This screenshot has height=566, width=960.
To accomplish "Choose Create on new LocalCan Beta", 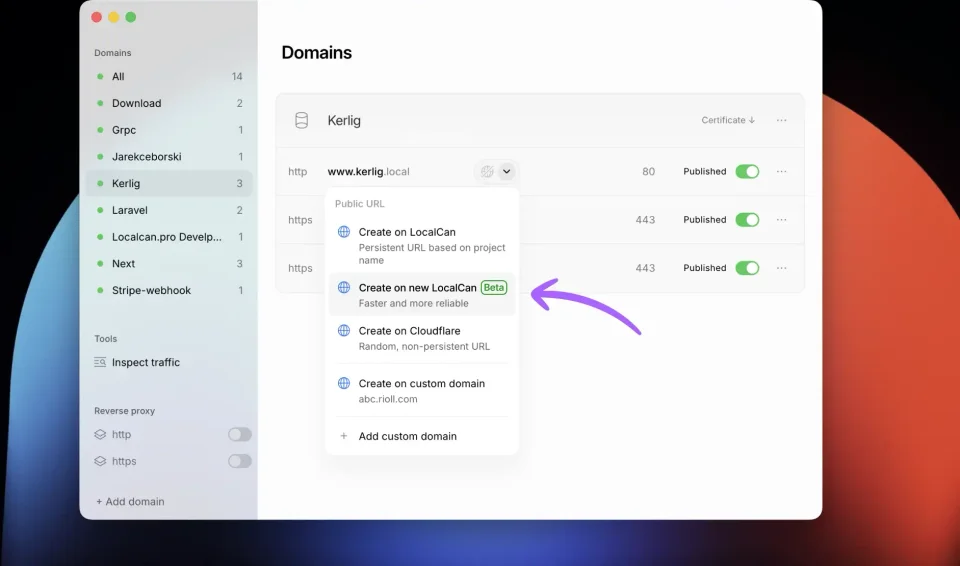I will (x=422, y=295).
